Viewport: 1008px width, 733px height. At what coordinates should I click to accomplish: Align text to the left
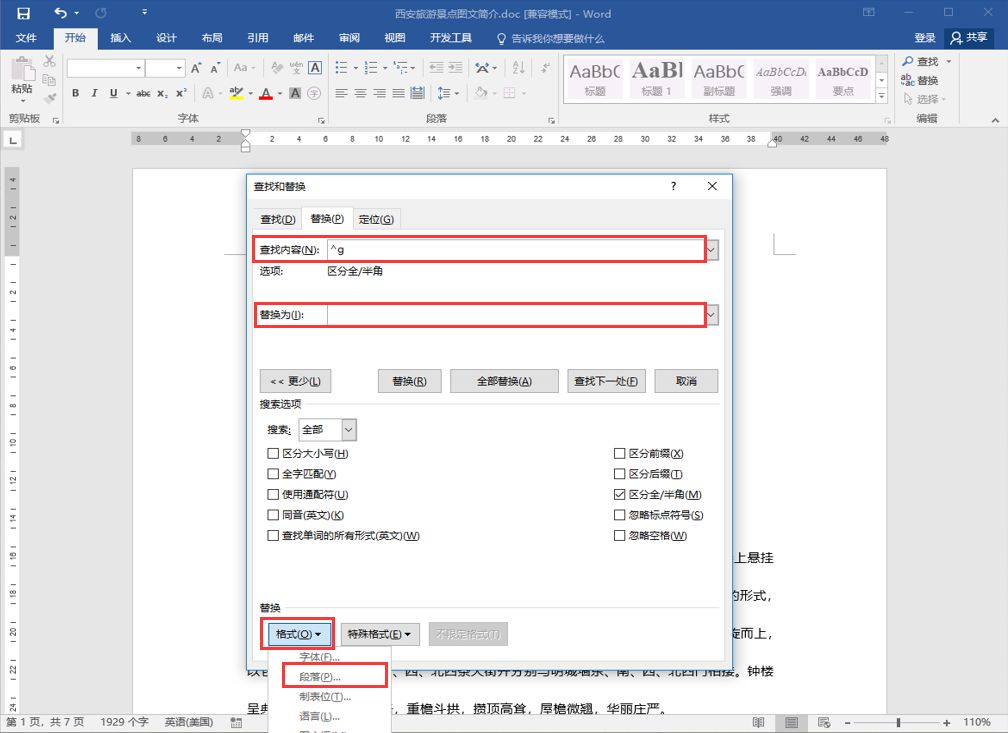[341, 93]
